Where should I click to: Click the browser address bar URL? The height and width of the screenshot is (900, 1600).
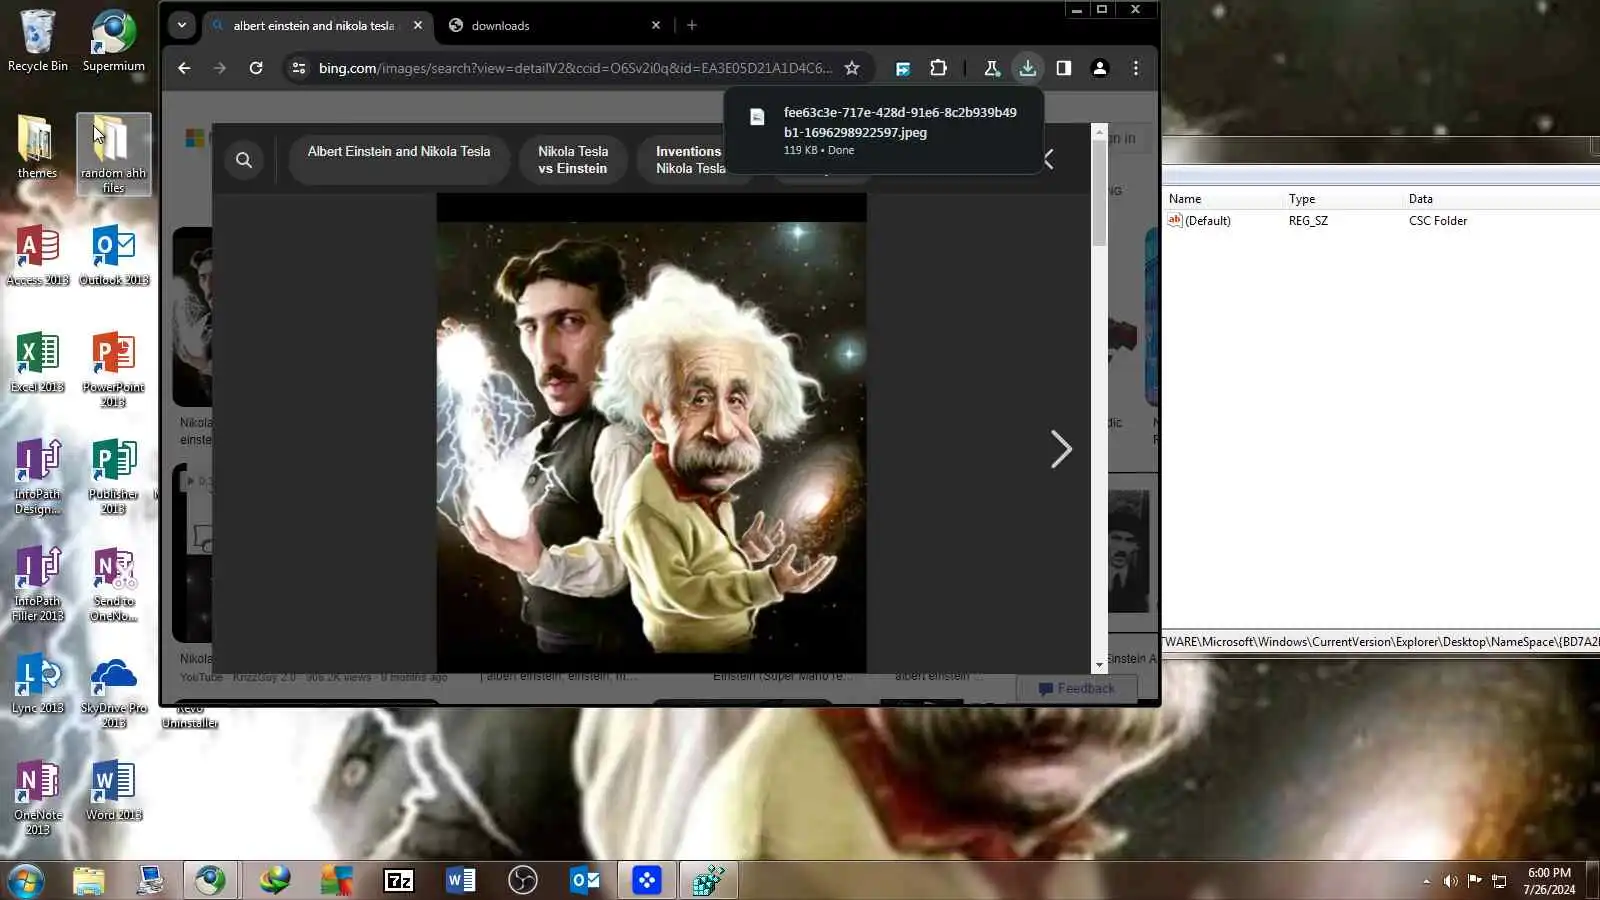(x=575, y=68)
